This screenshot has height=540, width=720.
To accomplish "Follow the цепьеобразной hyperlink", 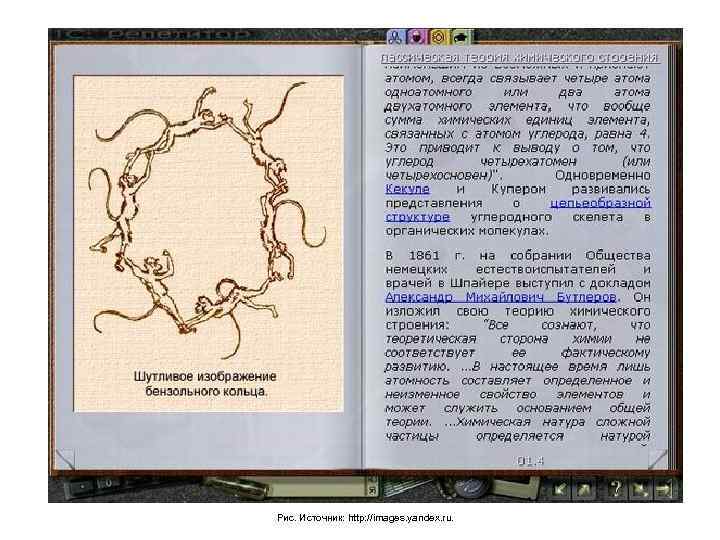I will coord(600,202).
